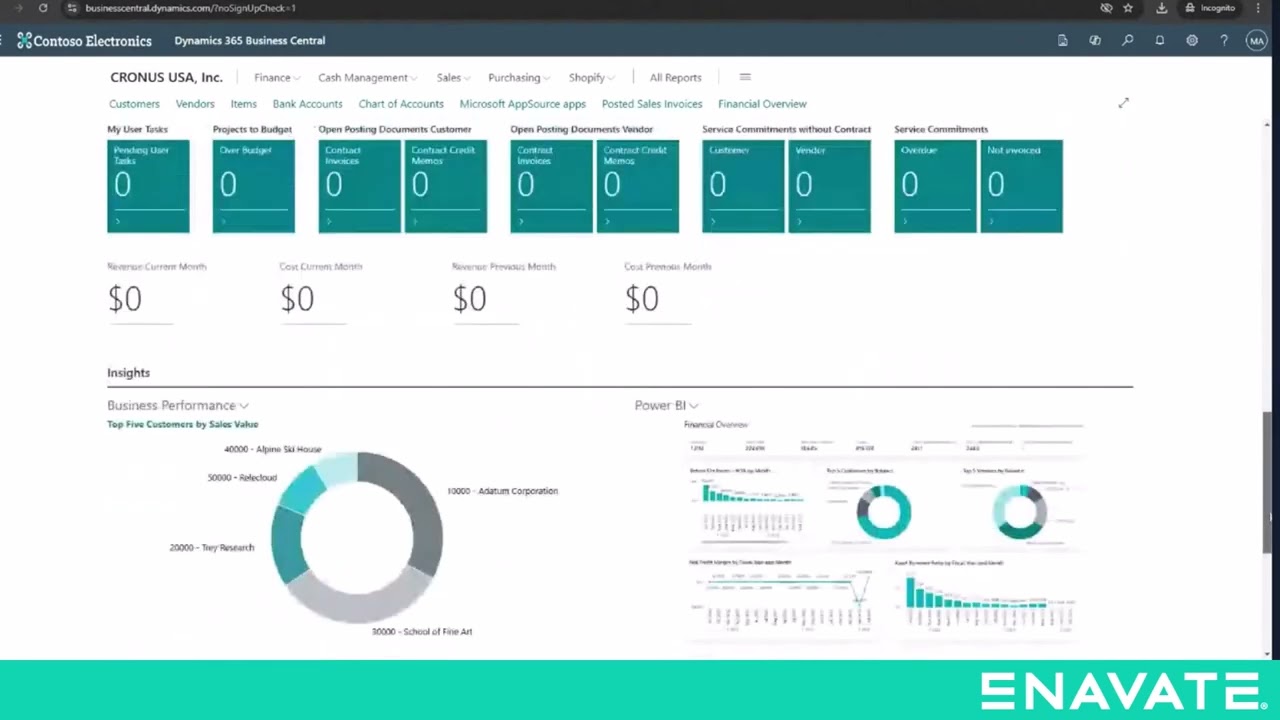
Task: Expand the Sales menu
Action: point(453,77)
